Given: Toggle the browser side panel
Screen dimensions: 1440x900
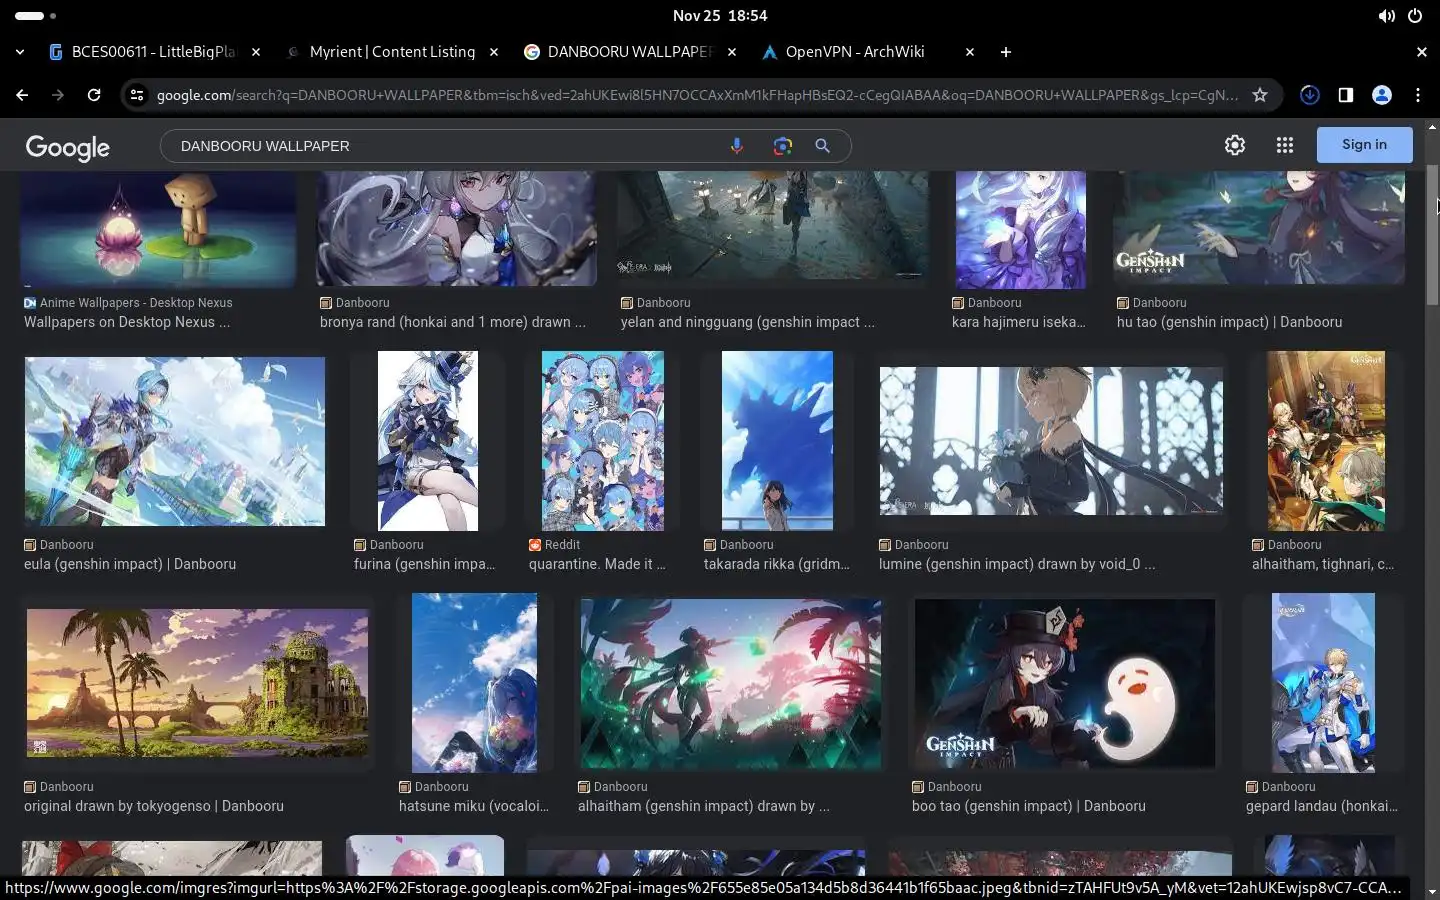Looking at the screenshot, I should coord(1346,95).
